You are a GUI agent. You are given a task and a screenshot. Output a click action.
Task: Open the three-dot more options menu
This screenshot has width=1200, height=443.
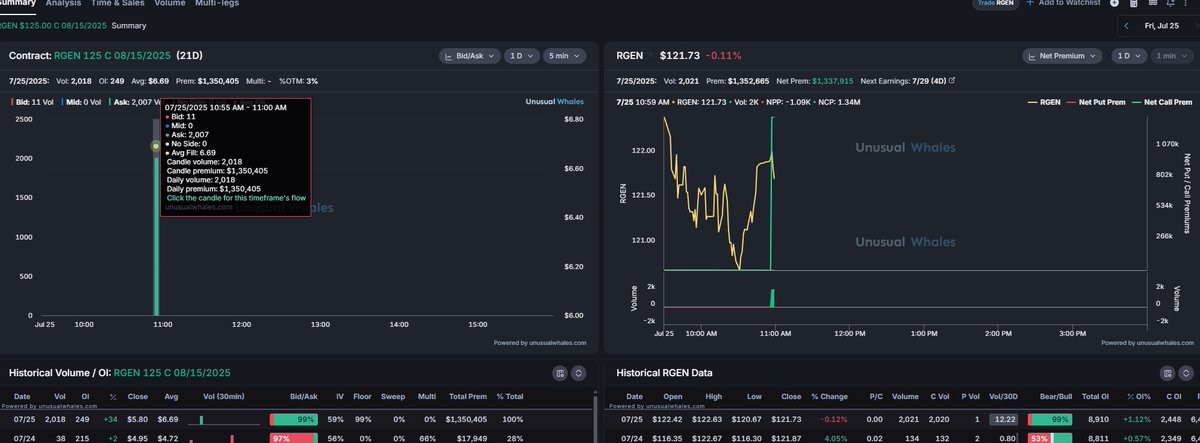(1184, 4)
